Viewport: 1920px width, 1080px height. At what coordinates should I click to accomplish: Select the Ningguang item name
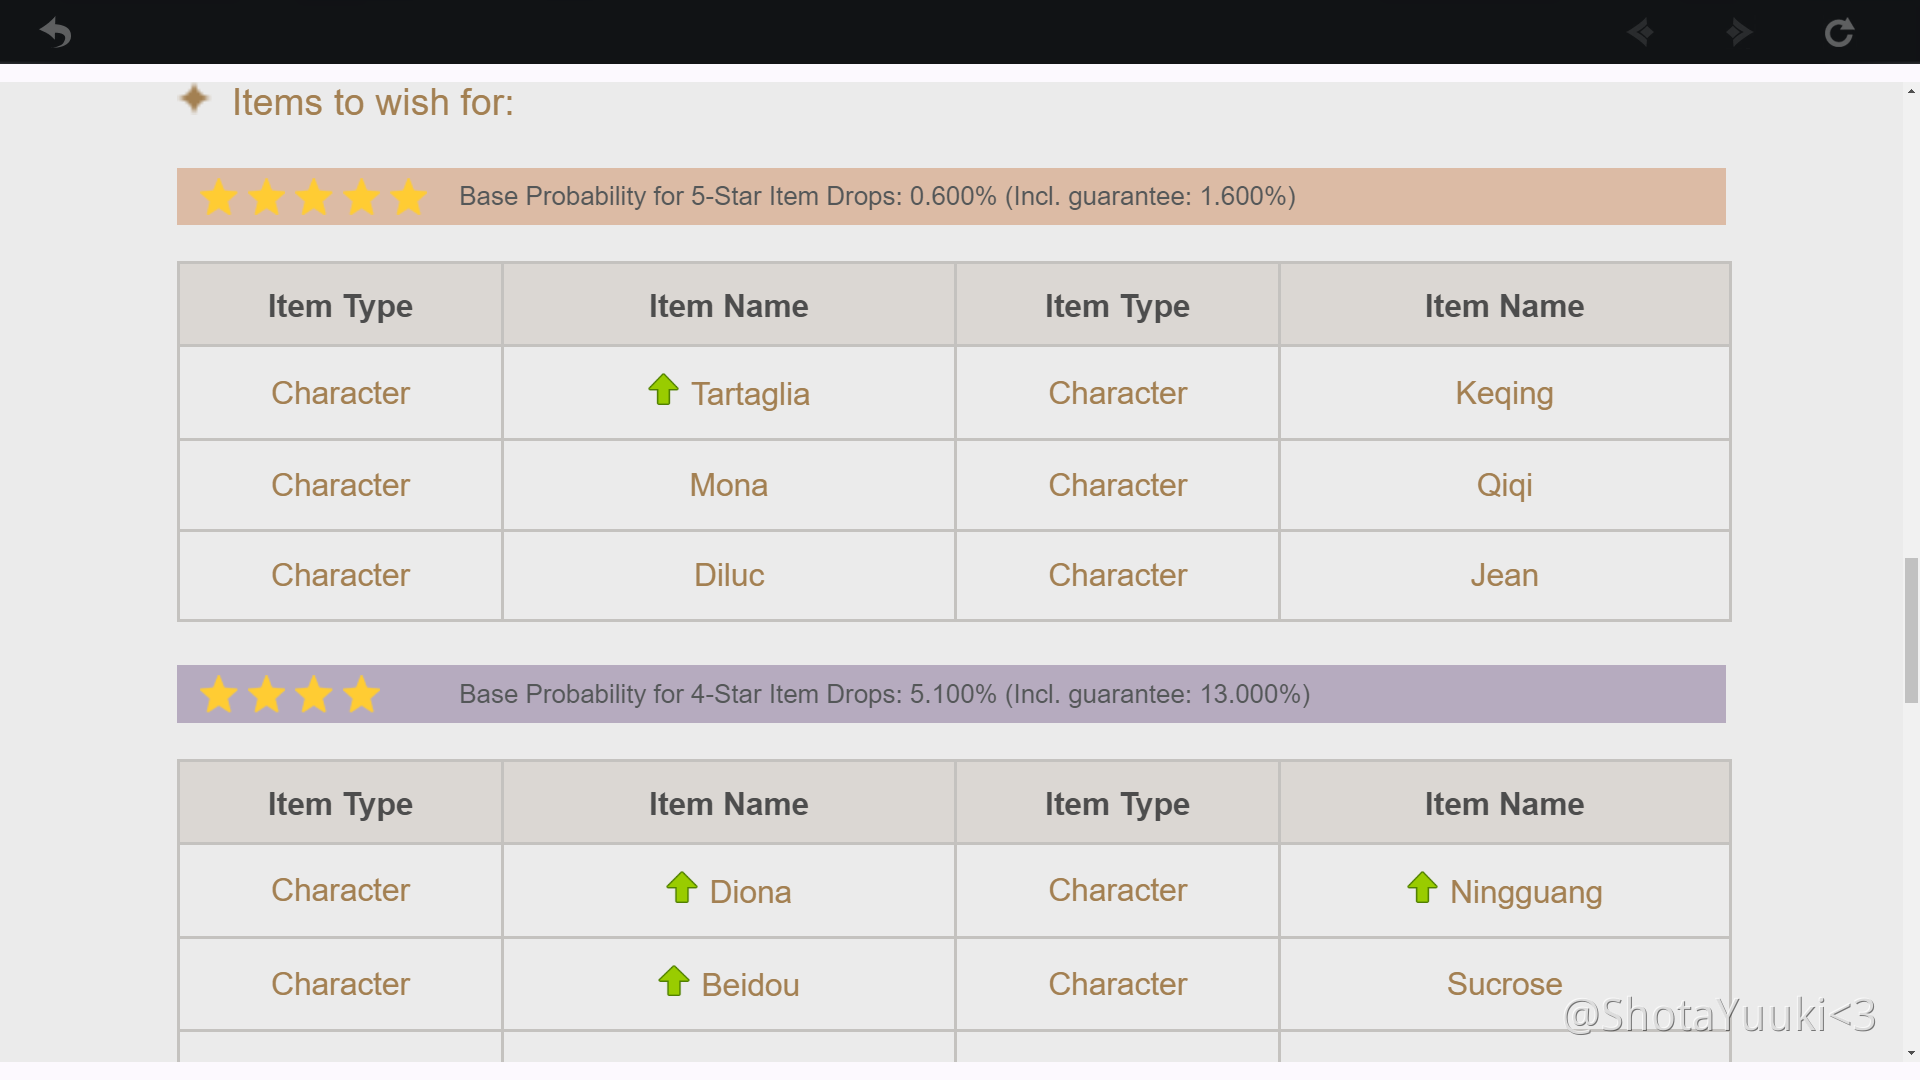tap(1526, 892)
